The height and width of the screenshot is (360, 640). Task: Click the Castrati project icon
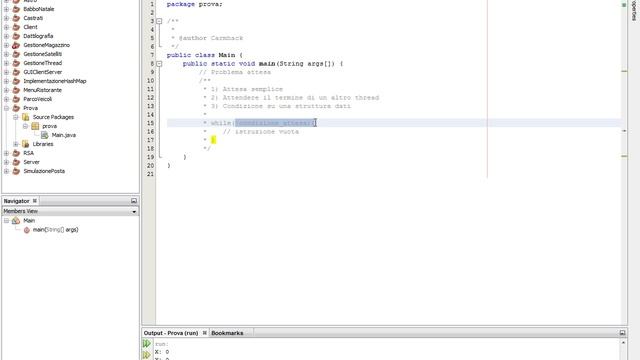[x=16, y=18]
